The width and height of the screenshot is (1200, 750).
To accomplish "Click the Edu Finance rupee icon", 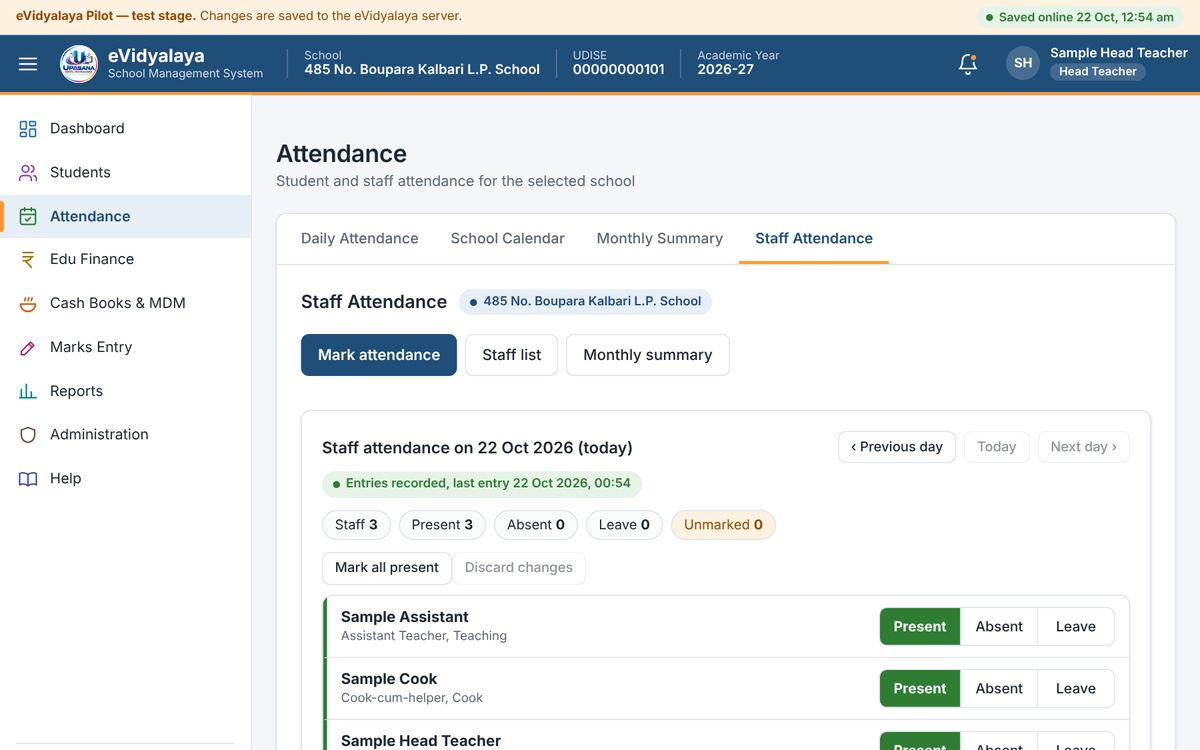I will (x=28, y=259).
